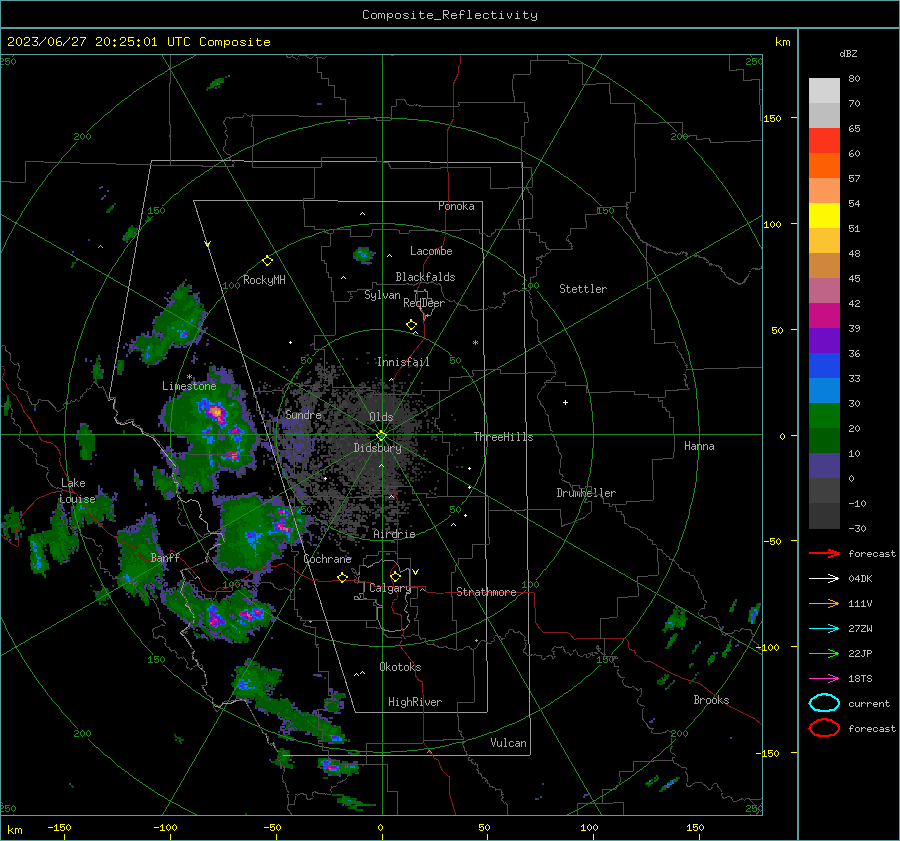Image resolution: width=900 pixels, height=841 pixels.
Task: Click the Lake Louise label
Action: (77, 491)
